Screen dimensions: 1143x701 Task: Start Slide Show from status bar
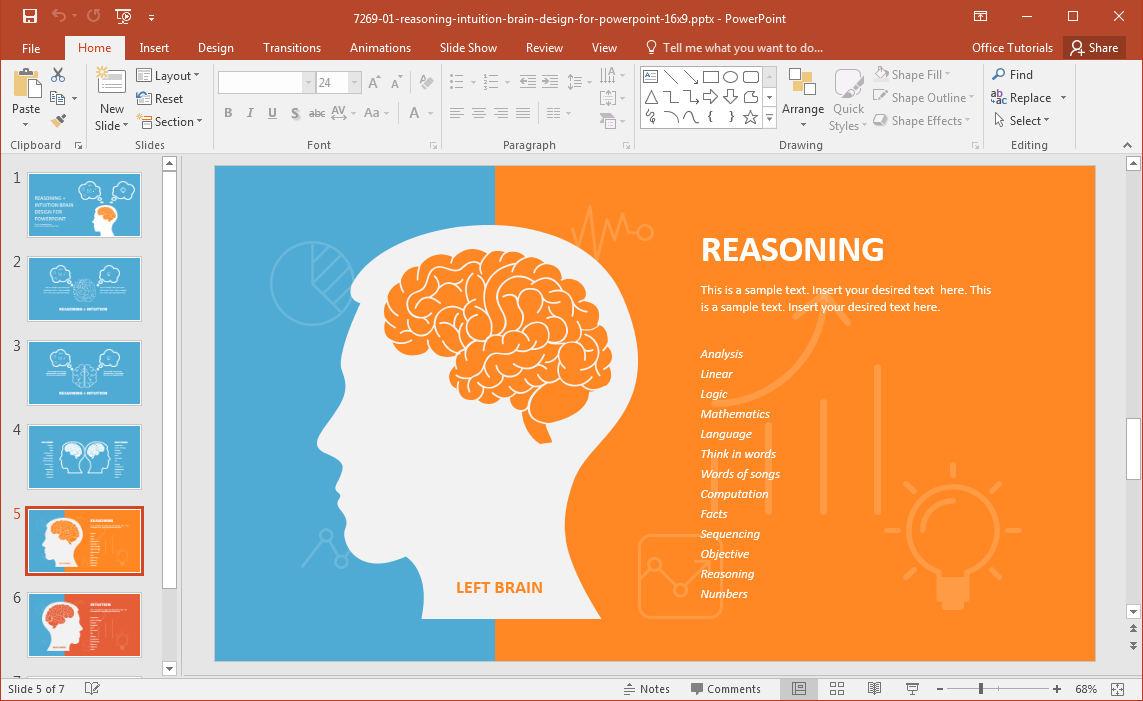tap(912, 689)
